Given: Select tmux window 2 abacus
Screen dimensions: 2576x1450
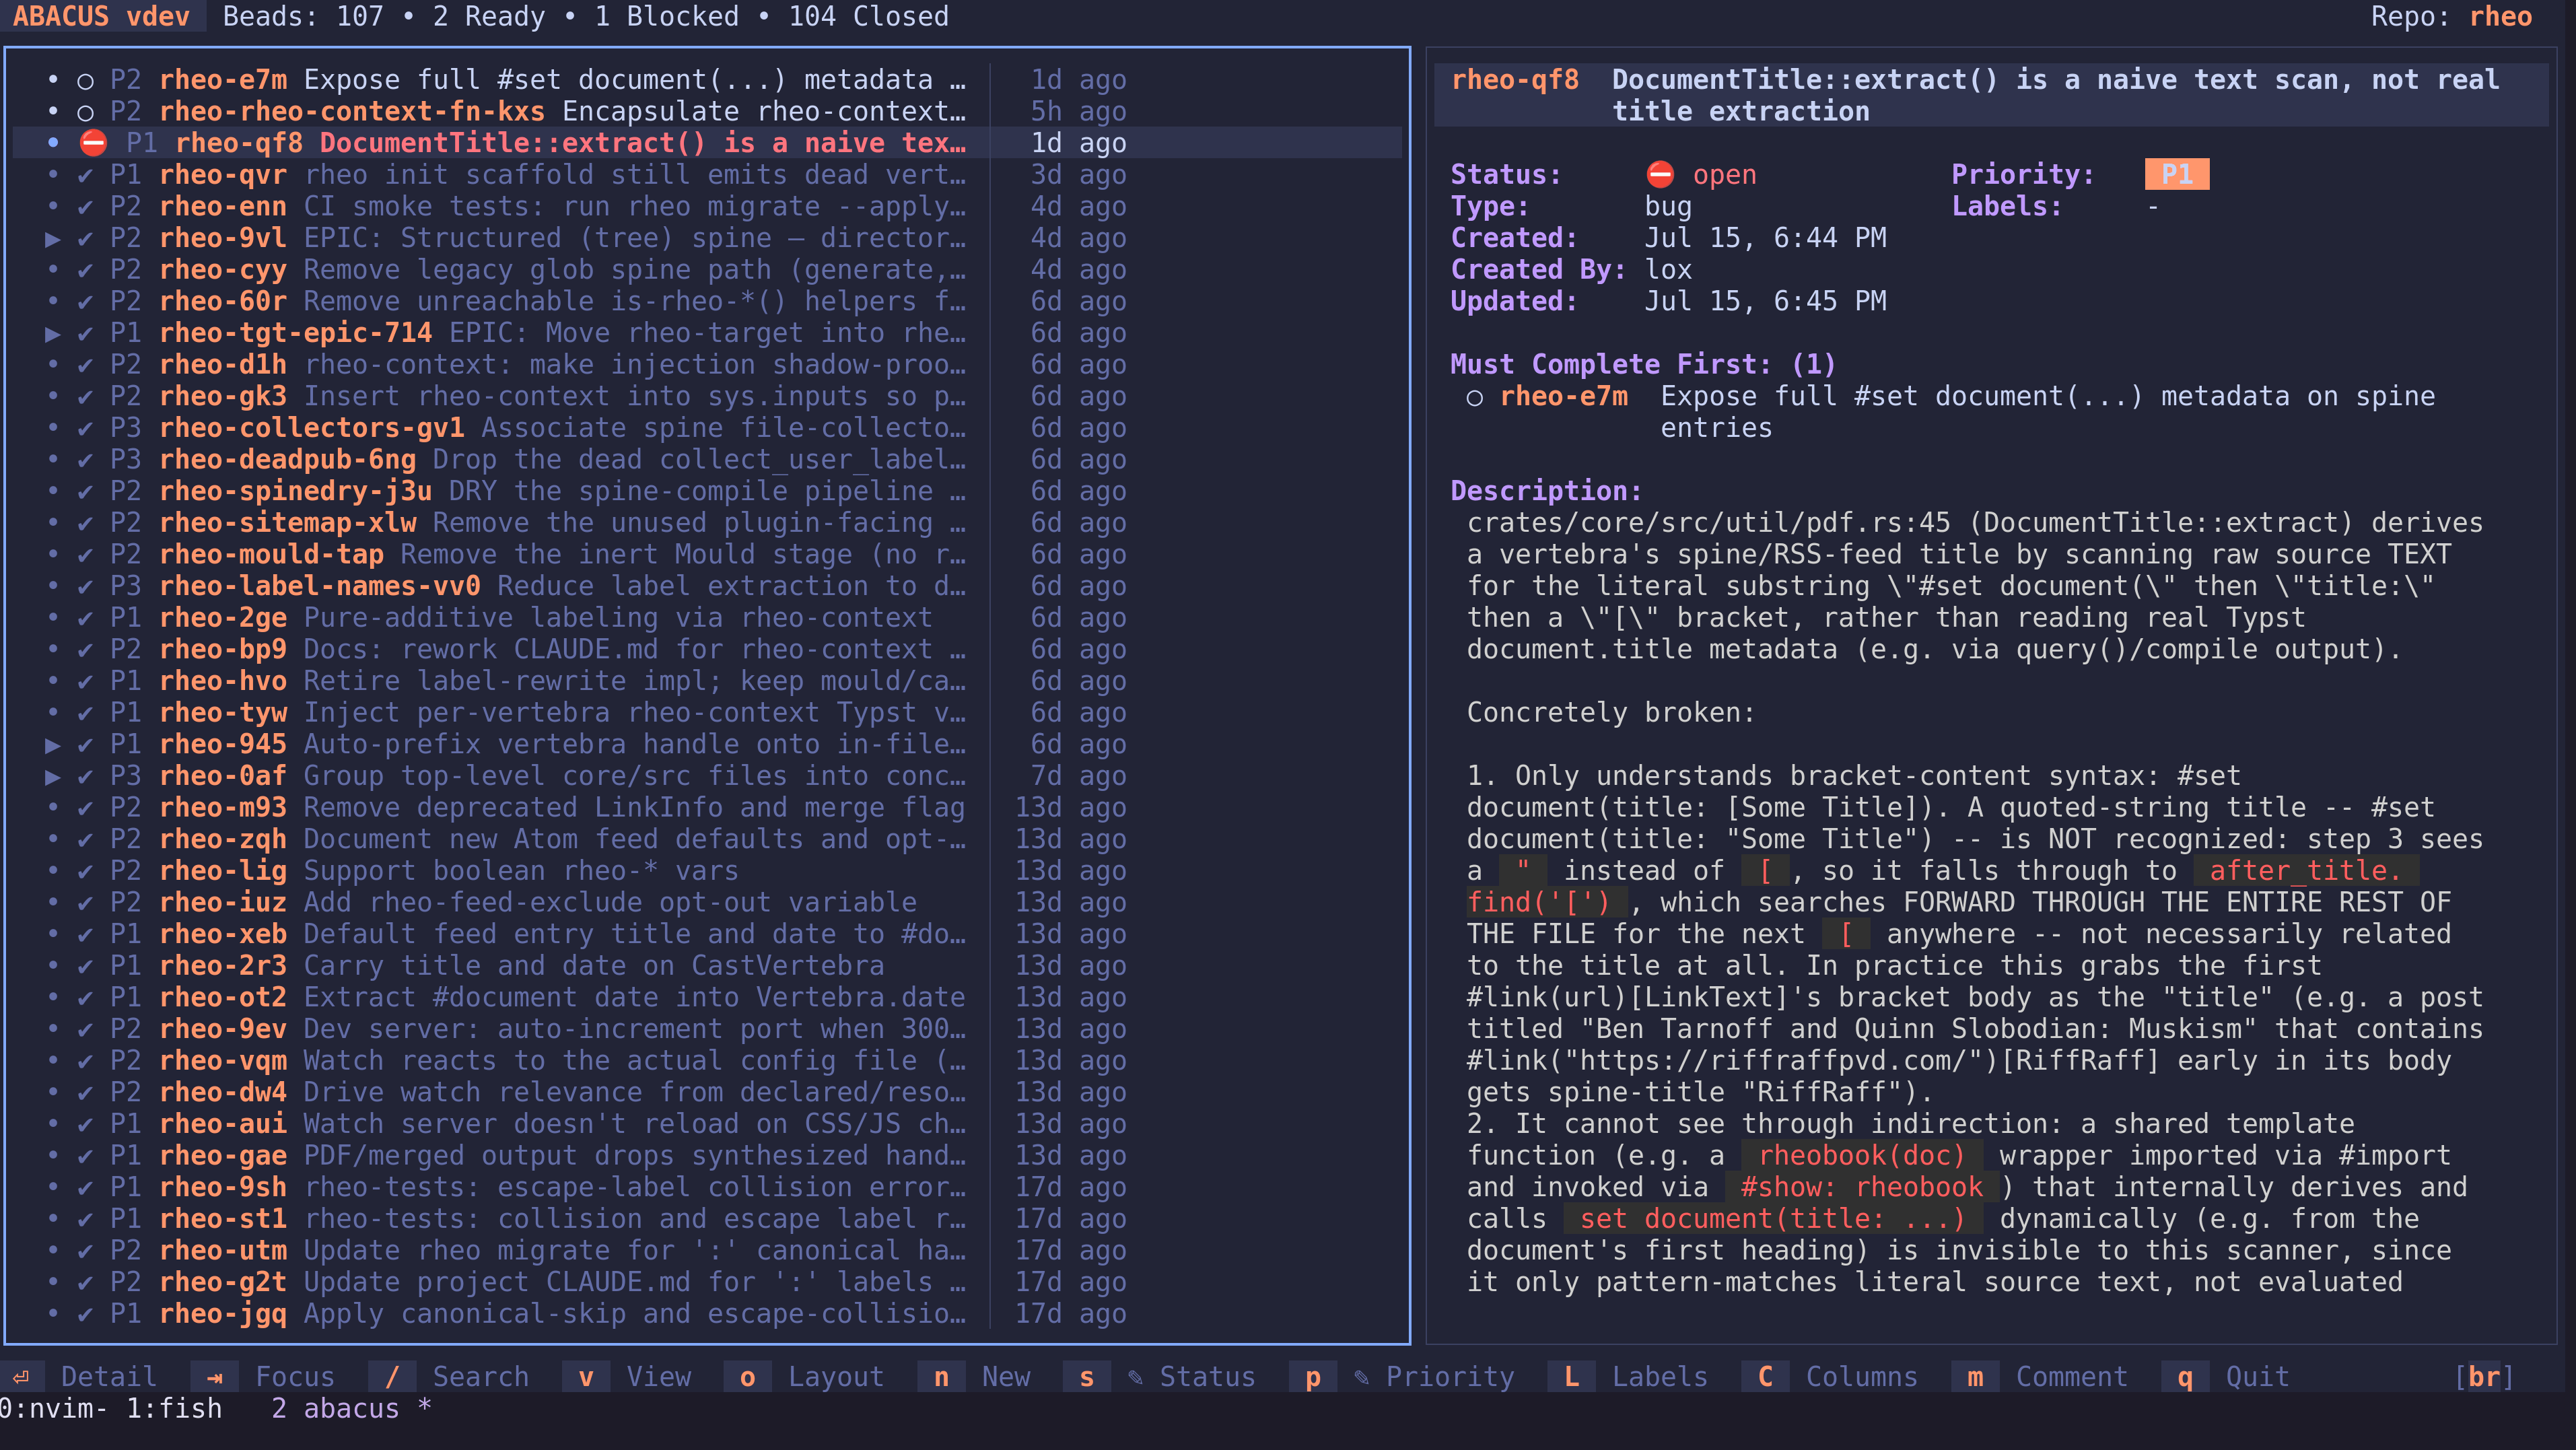Looking at the screenshot, I should 351,1409.
